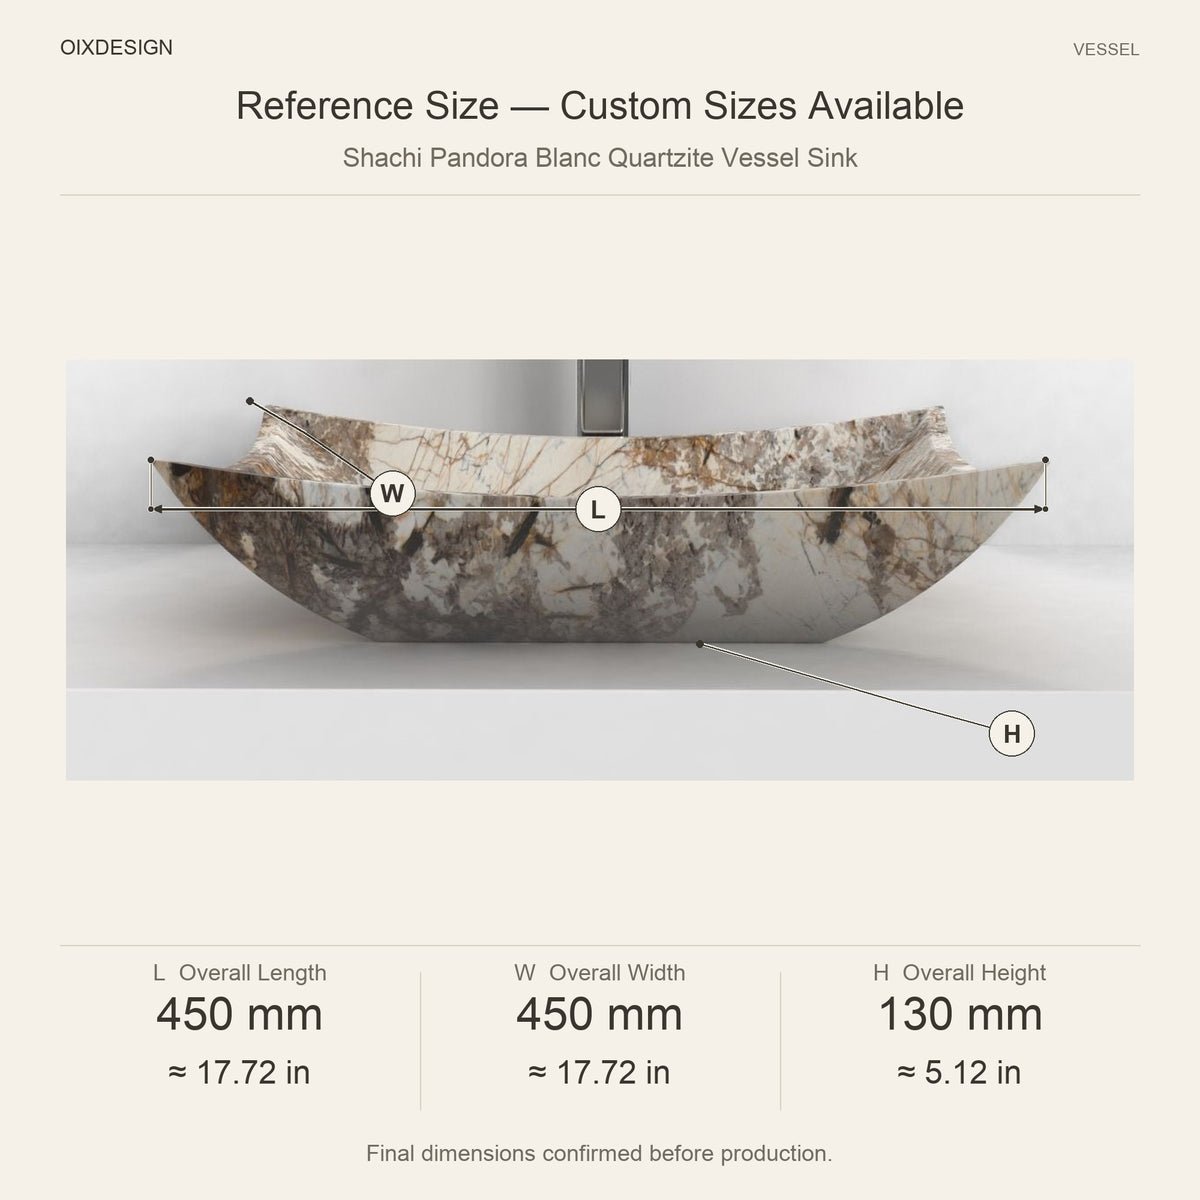Click '≈ 17.72 in' under Overall Length
This screenshot has height=1200, width=1200.
pos(240,1073)
